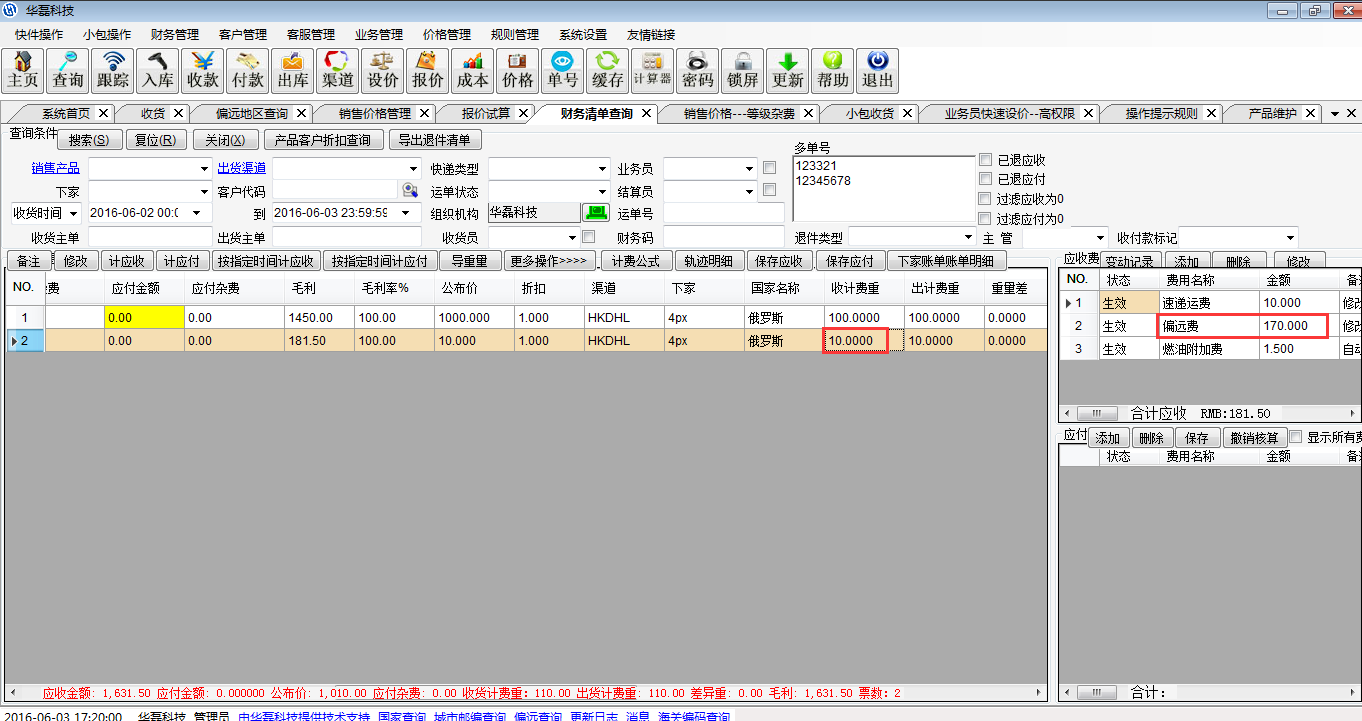
Task: Toggle 显示所有费 checkbox
Action: [1296, 437]
